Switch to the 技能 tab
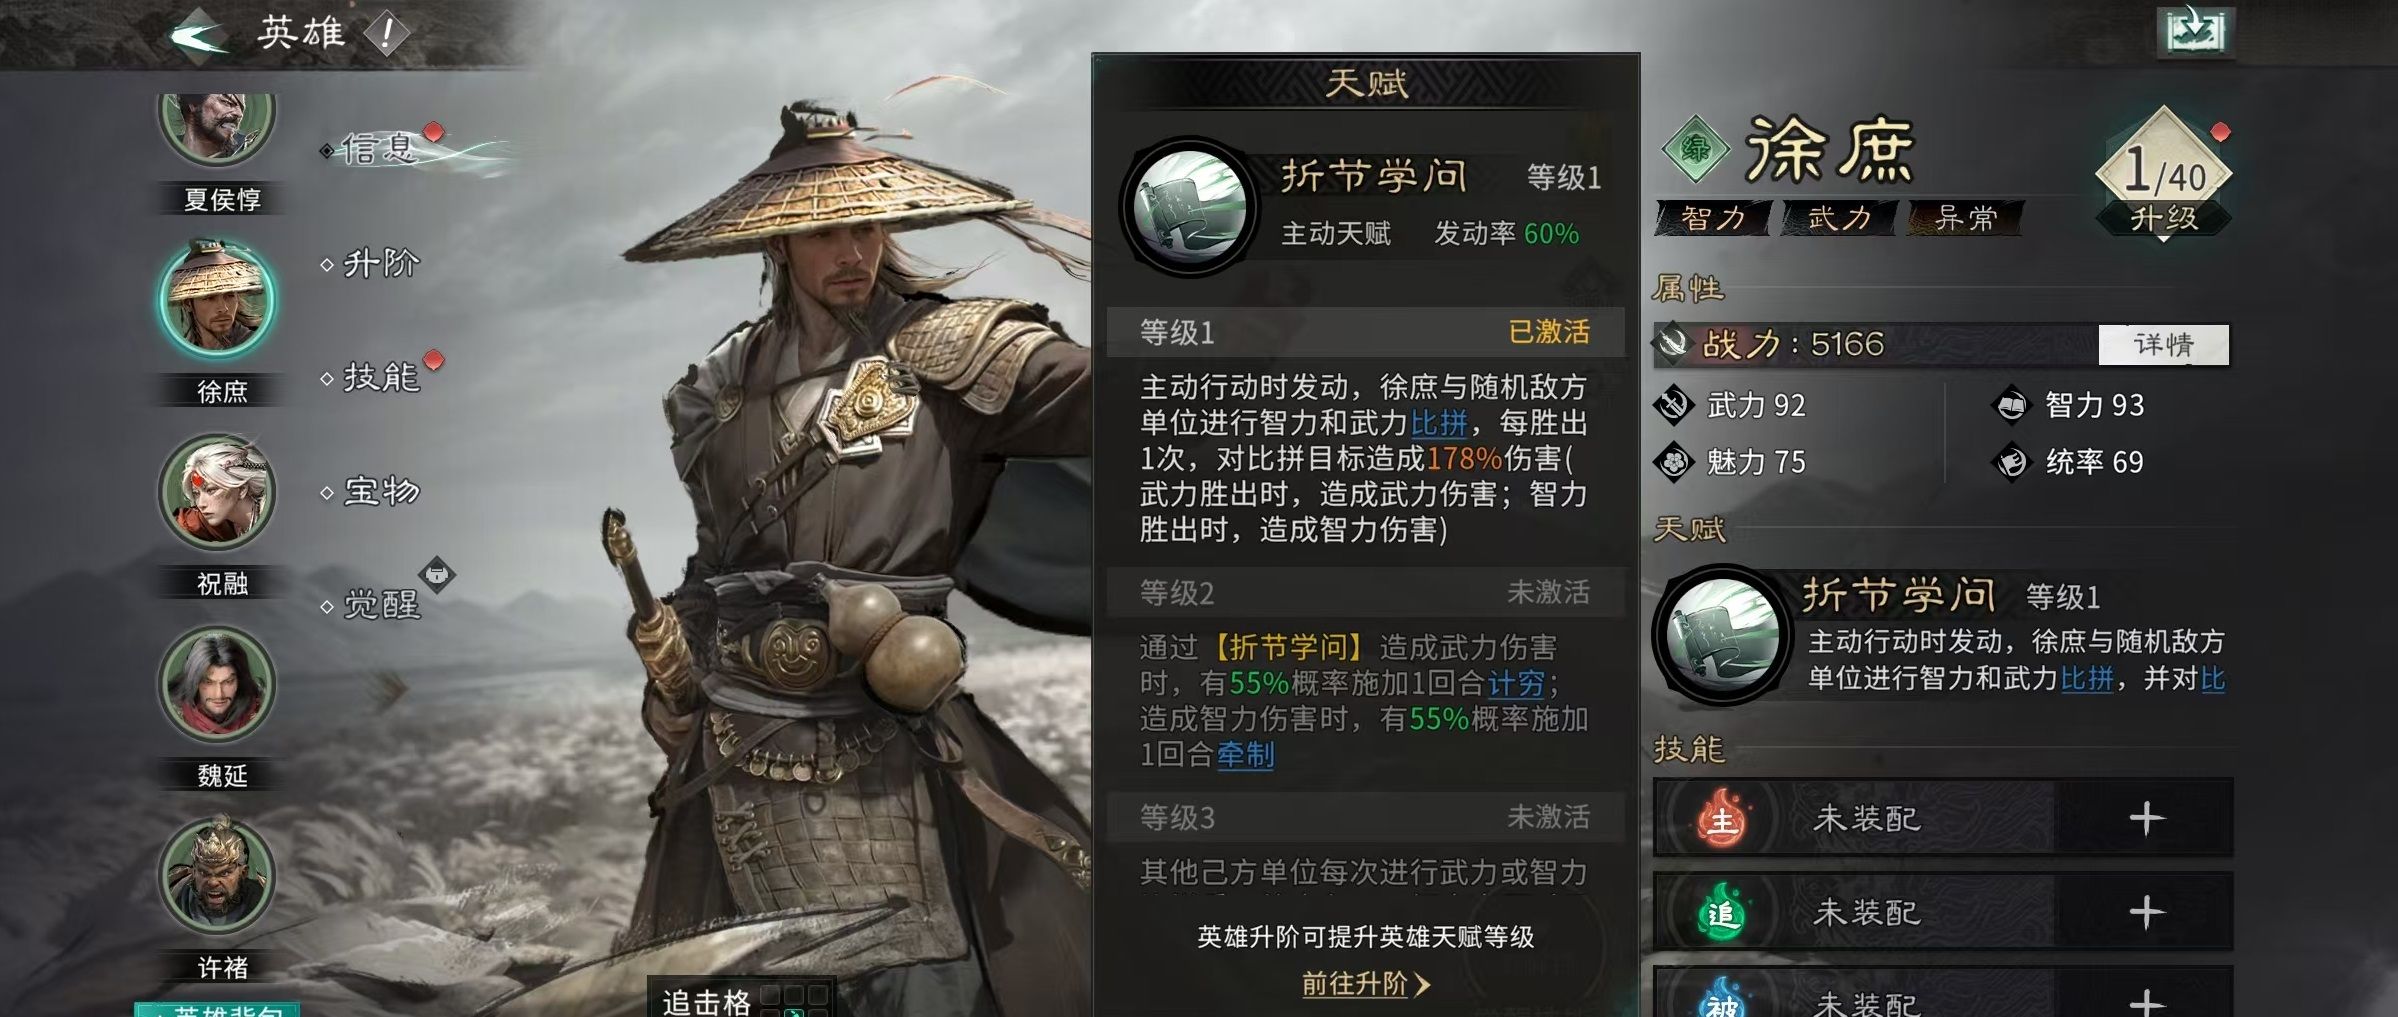The height and width of the screenshot is (1017, 2398). (380, 377)
